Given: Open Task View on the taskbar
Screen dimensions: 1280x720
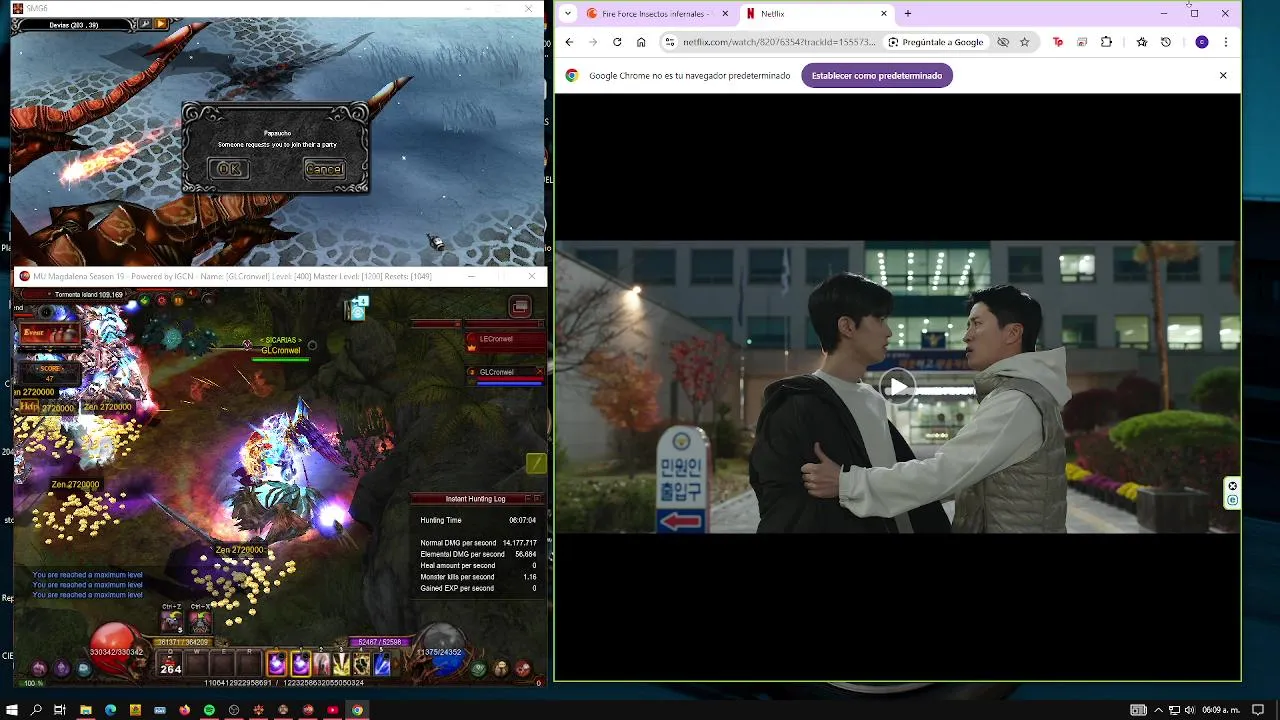Looking at the screenshot, I should tap(60, 710).
